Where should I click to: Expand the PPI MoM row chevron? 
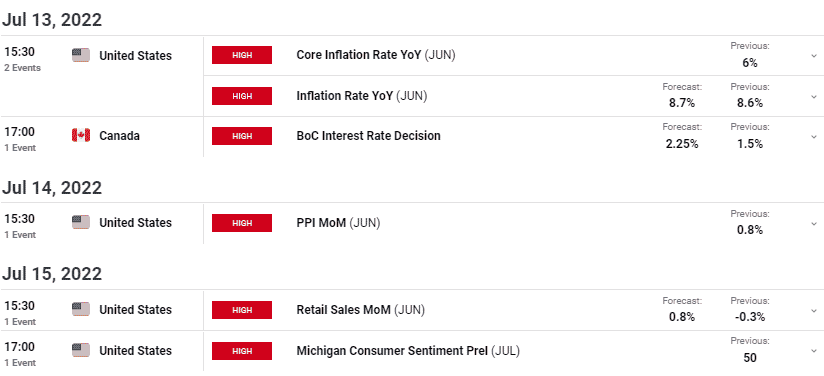814,224
